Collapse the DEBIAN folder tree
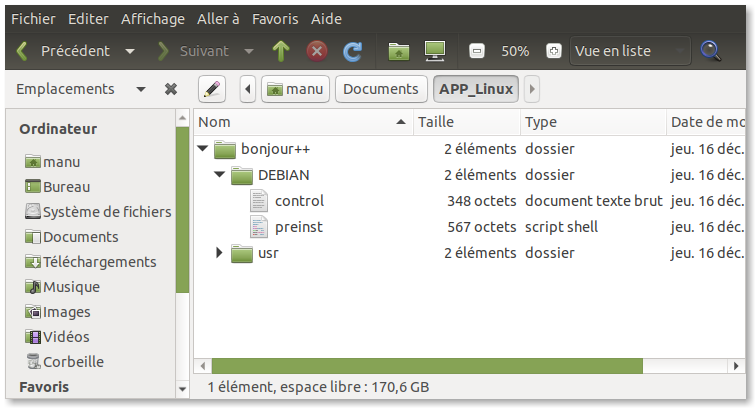755x408 pixels. pos(220,174)
